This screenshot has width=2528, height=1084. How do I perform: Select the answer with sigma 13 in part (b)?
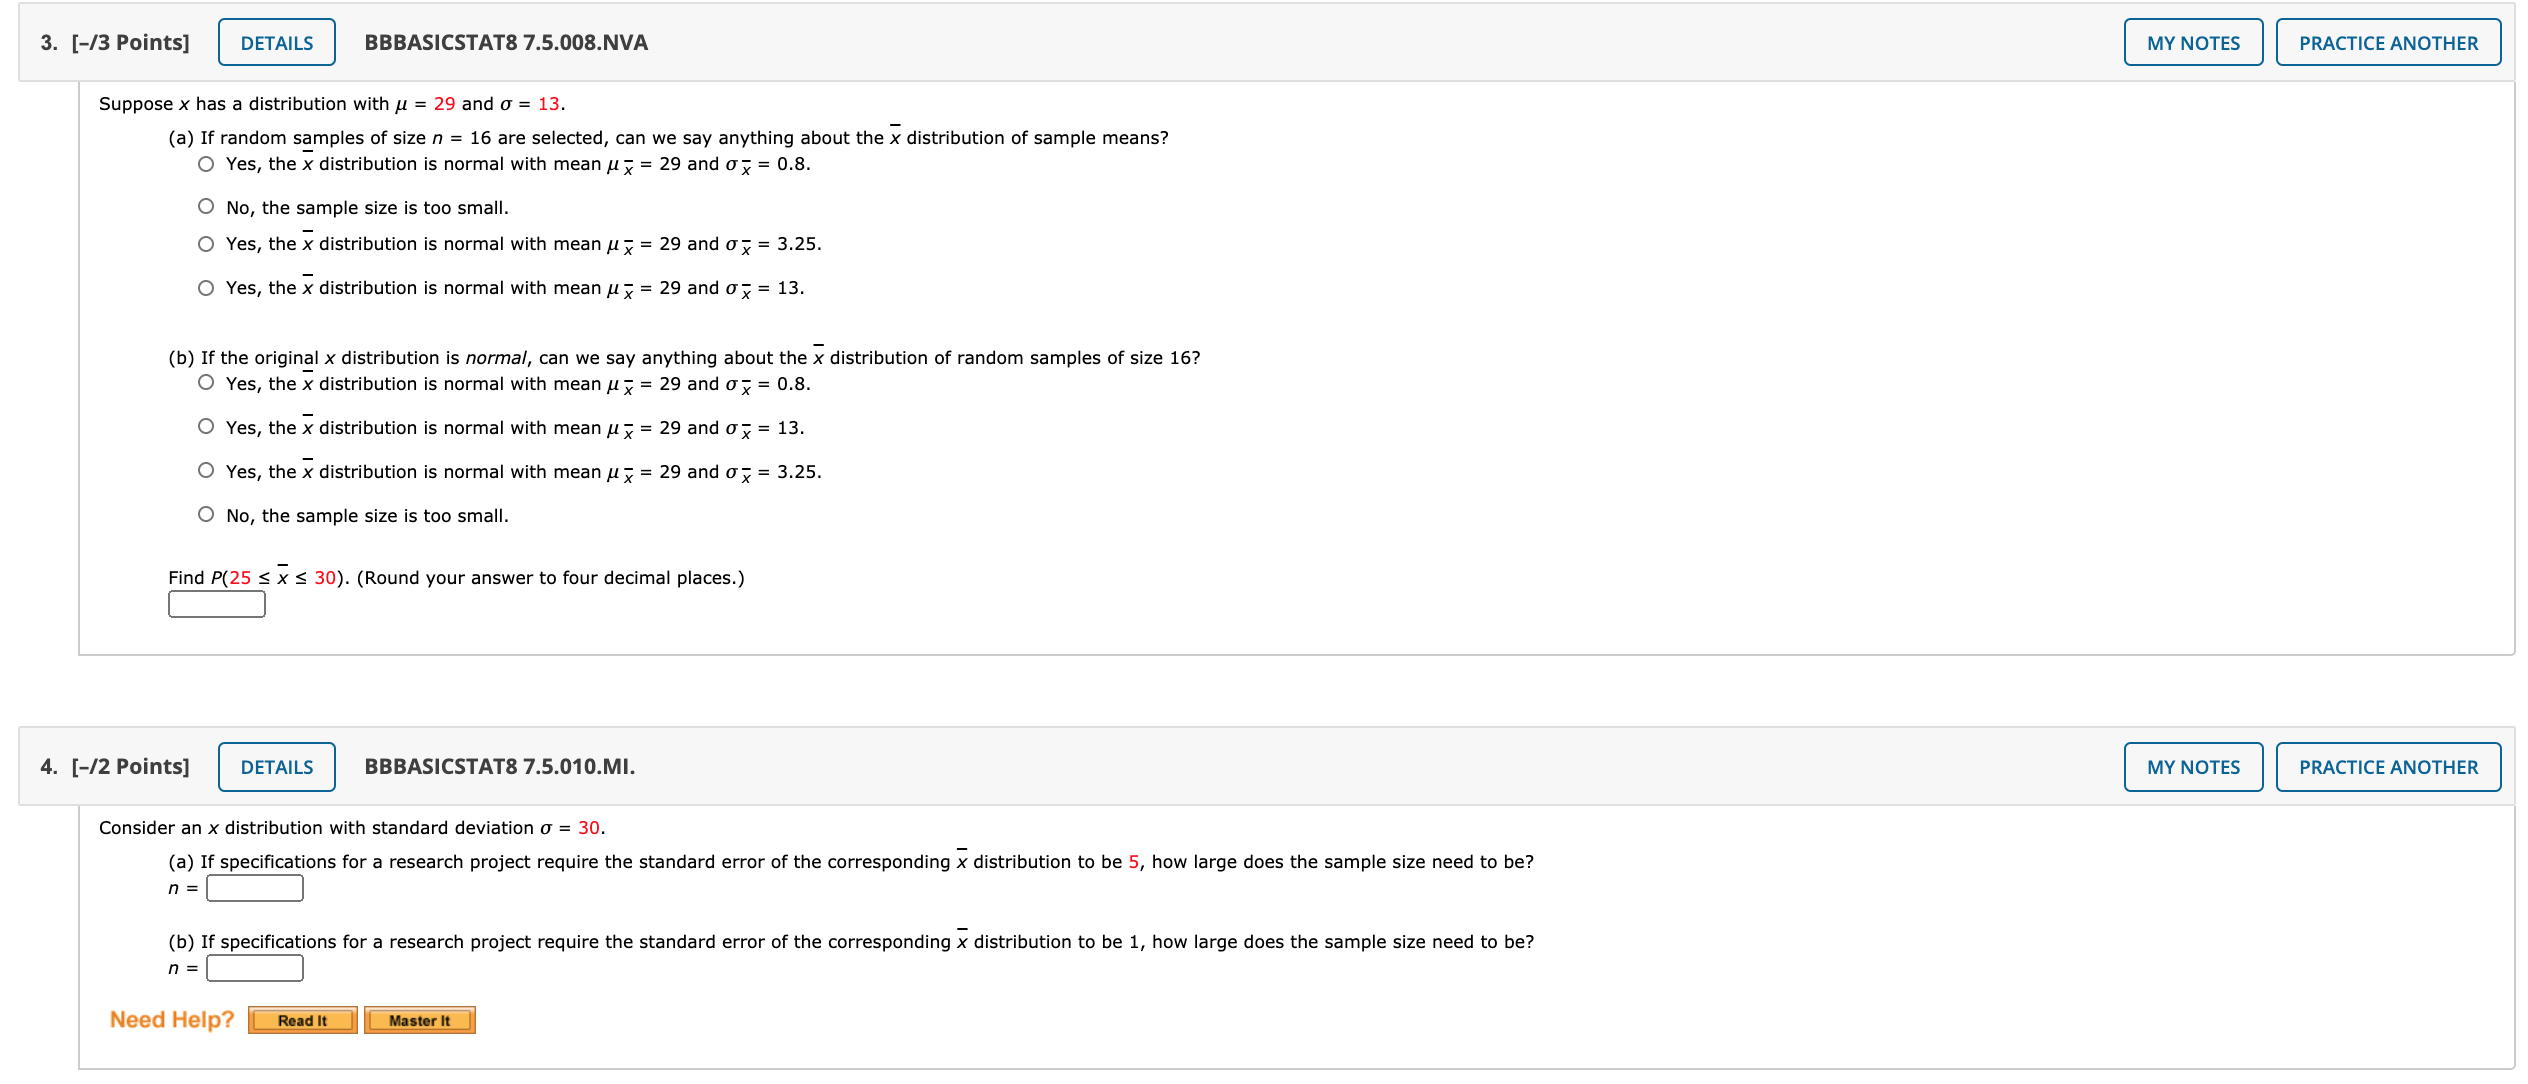pos(205,425)
